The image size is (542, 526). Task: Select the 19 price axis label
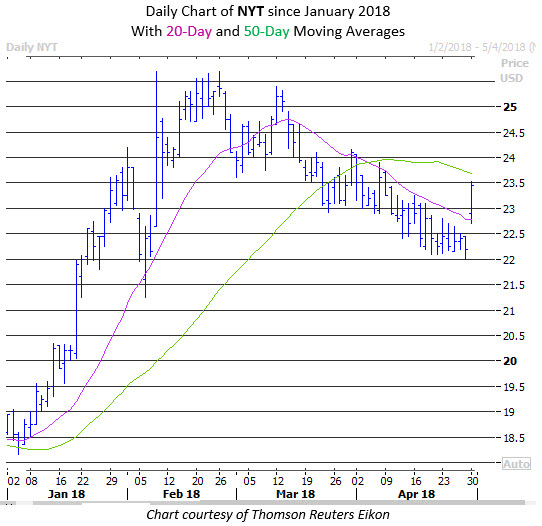(x=509, y=412)
